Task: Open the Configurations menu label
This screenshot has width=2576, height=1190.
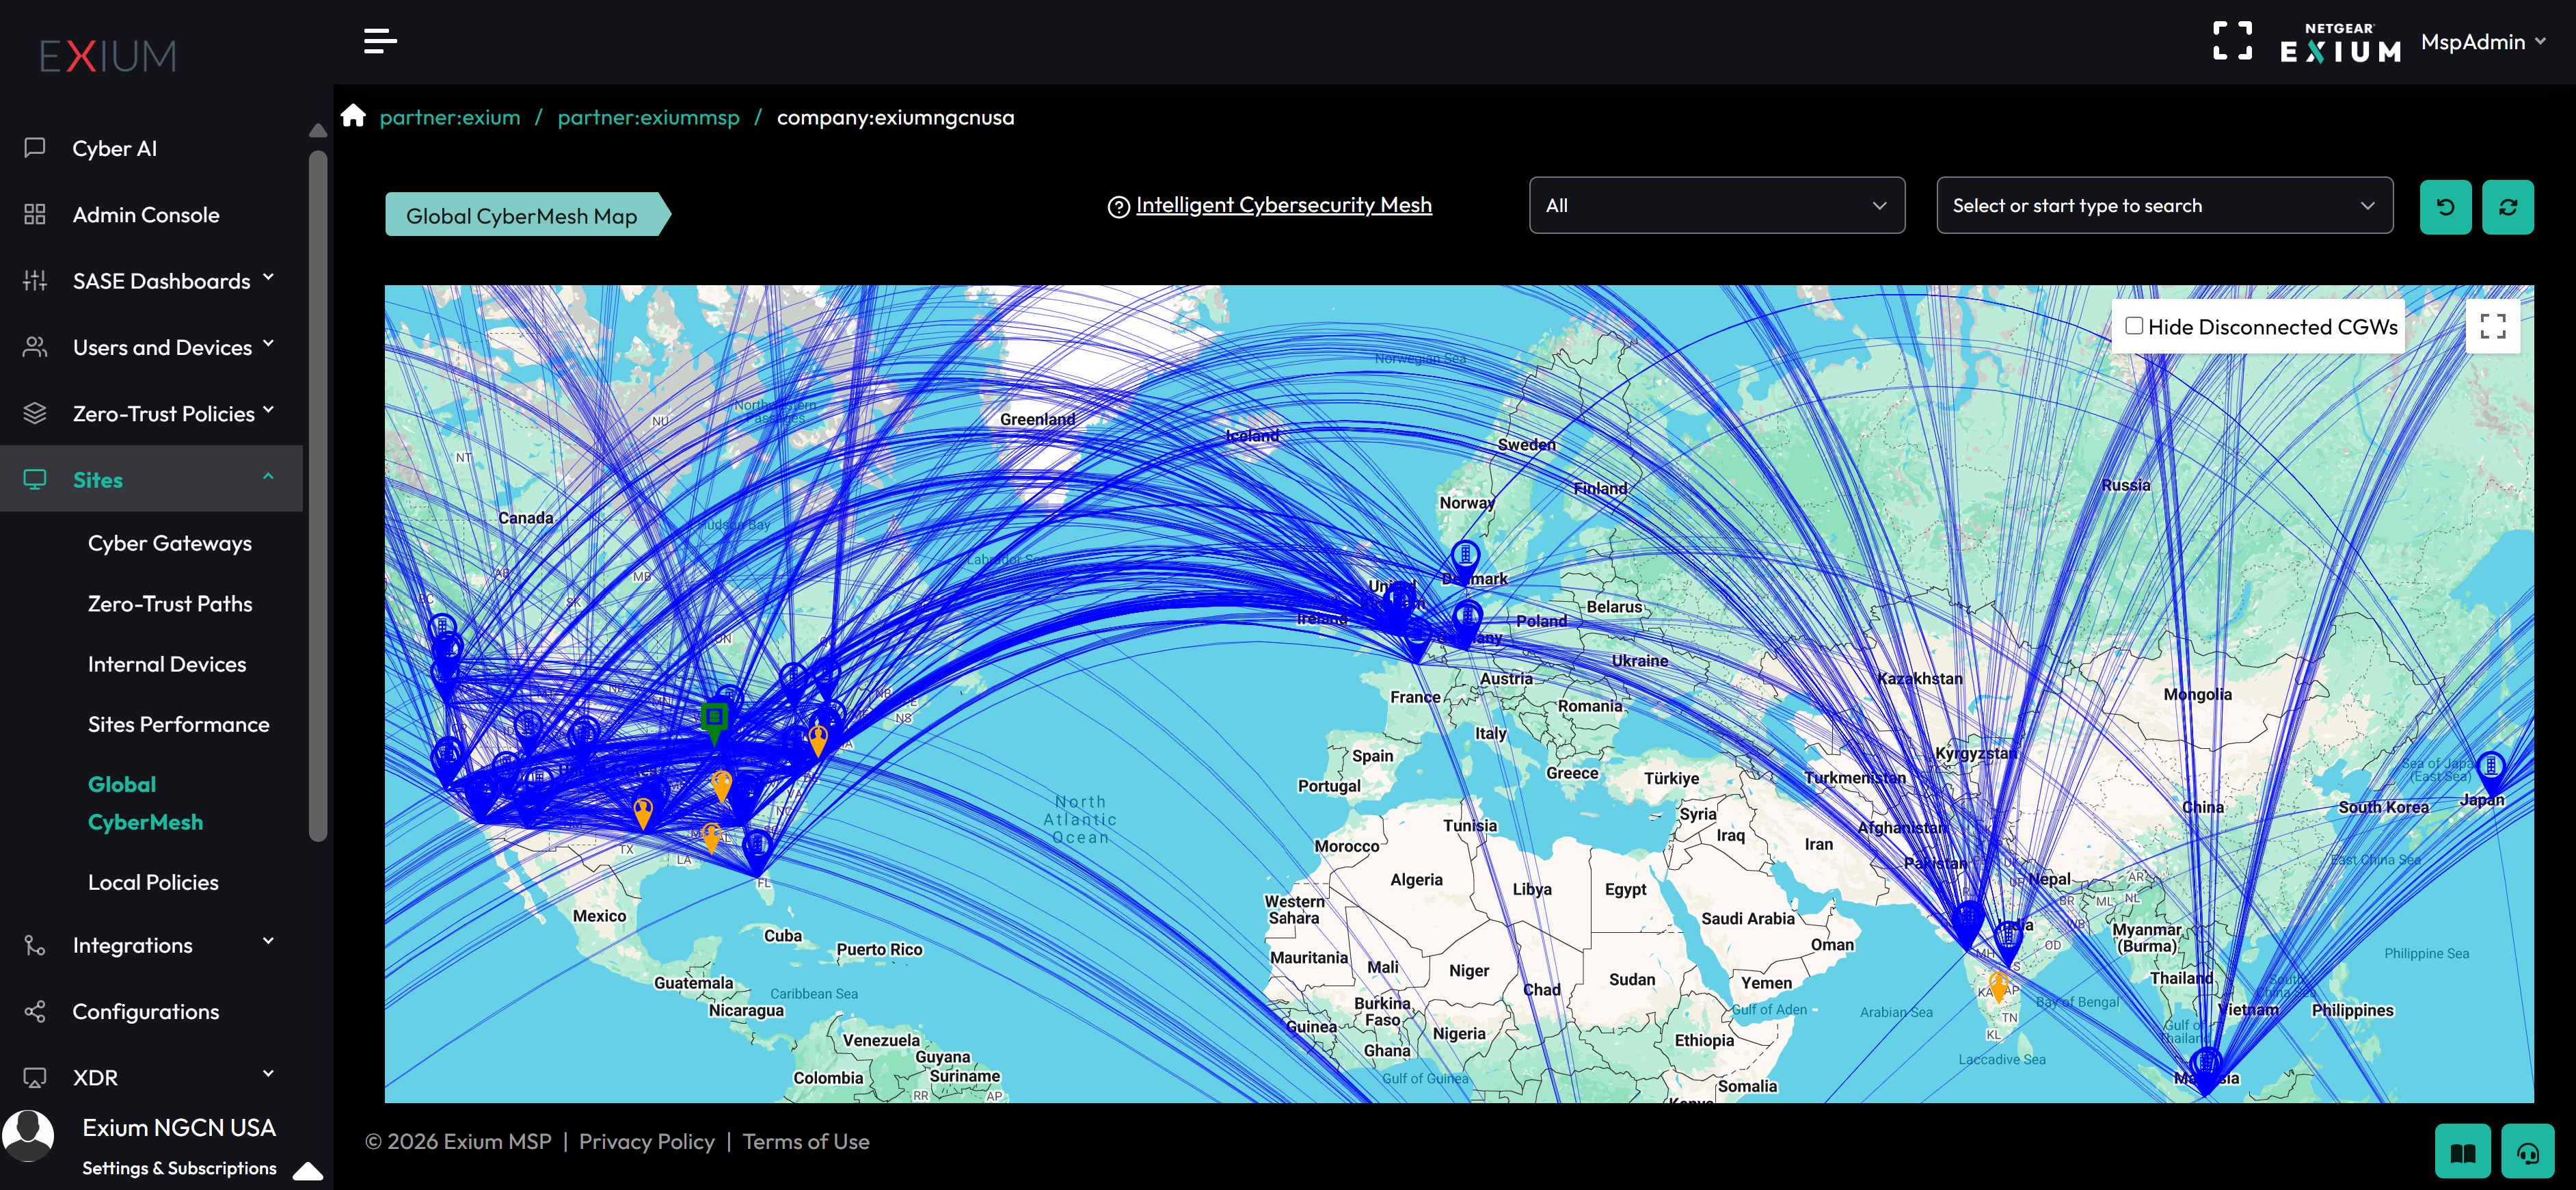Action: point(146,1011)
